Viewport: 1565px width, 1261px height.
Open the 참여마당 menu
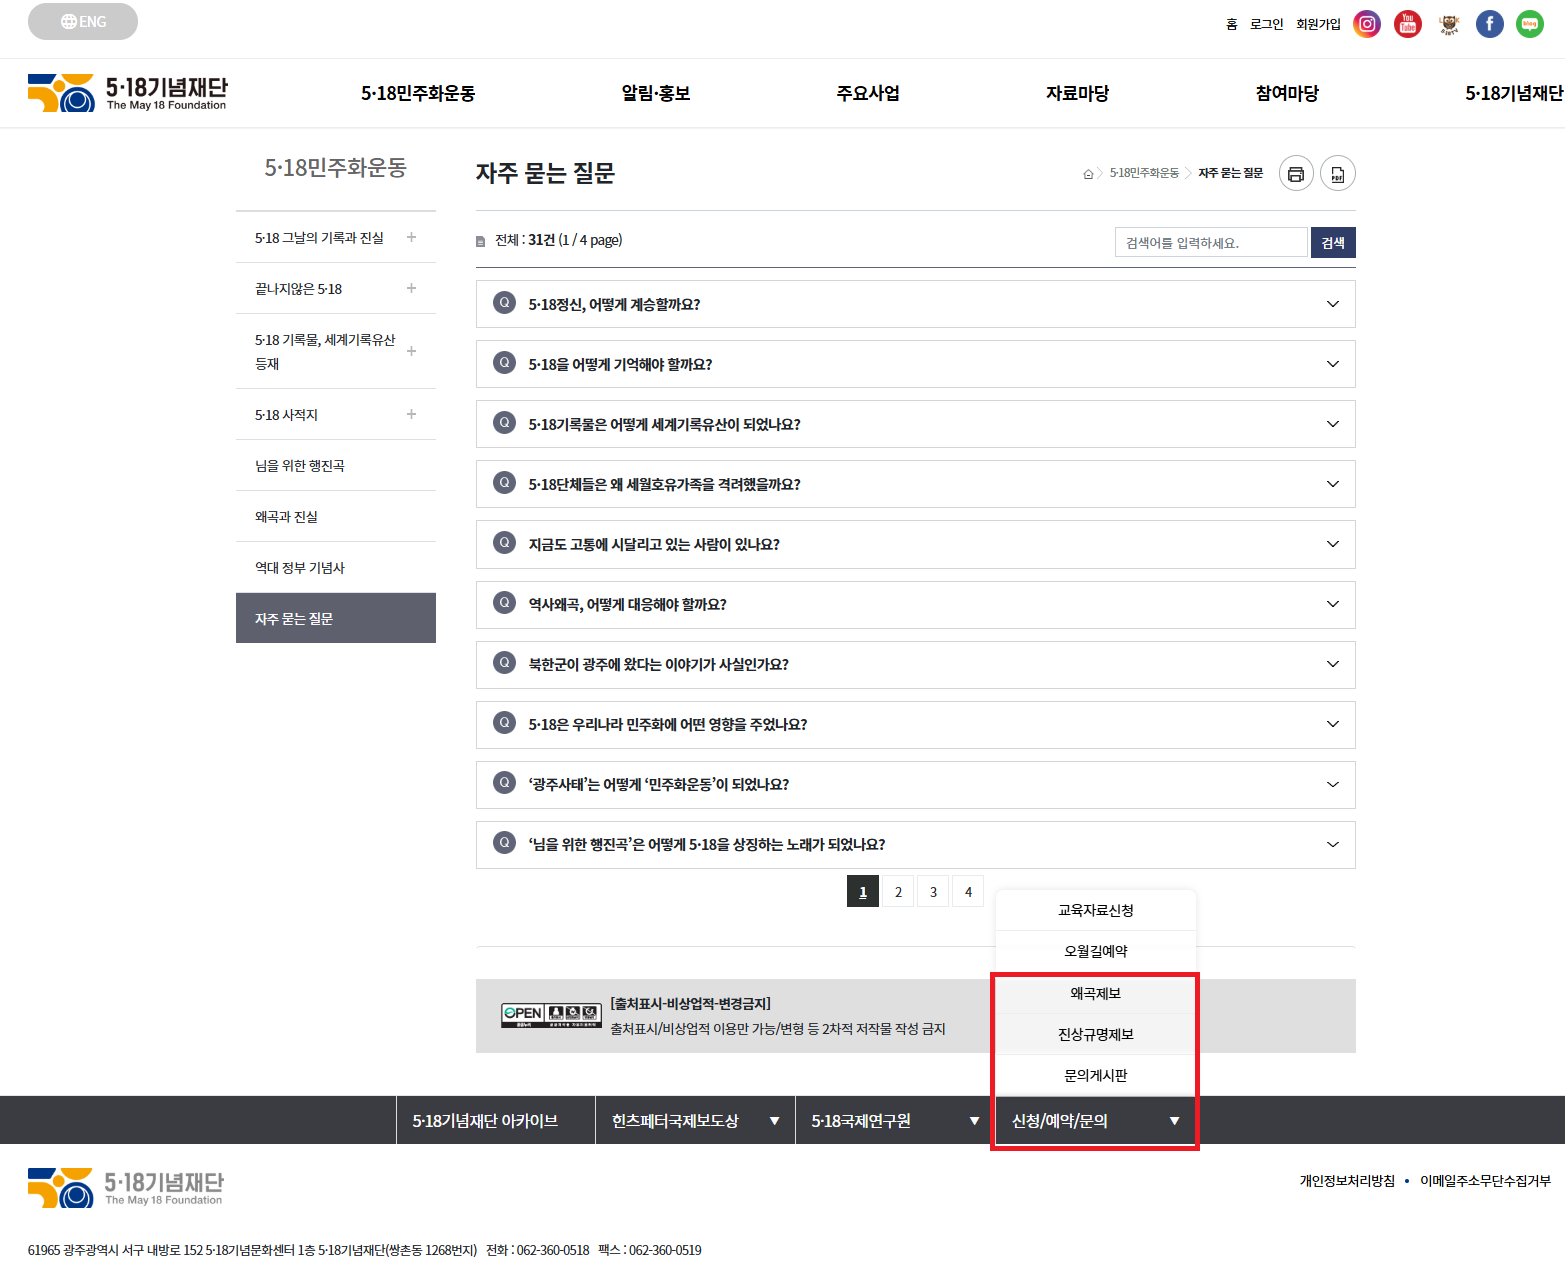coord(1286,92)
